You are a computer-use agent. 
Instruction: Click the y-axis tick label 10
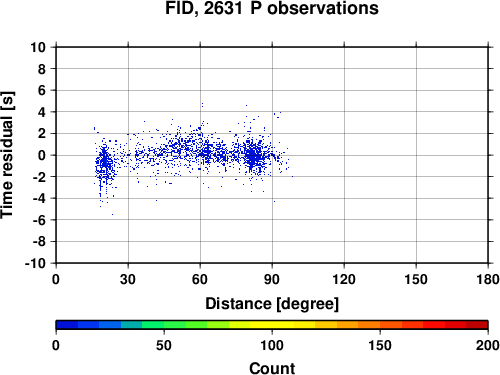coord(38,47)
